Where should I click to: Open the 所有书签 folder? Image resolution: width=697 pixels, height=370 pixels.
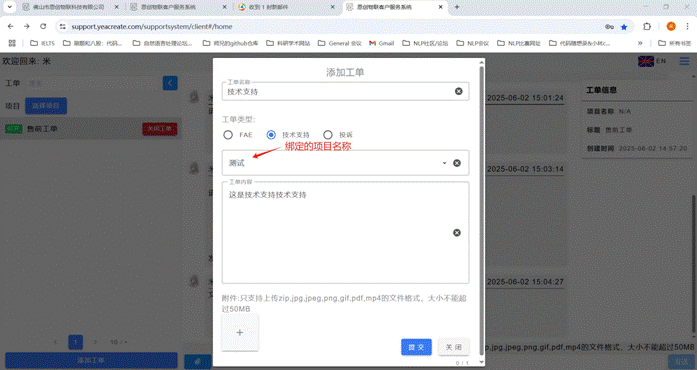tap(675, 43)
